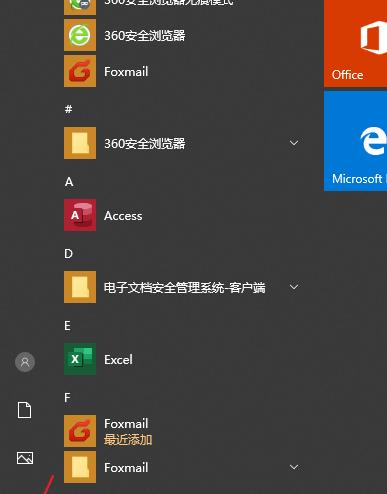Screen dimensions: 387x494
Task: Open the orange Office tile
Action: (355, 43)
